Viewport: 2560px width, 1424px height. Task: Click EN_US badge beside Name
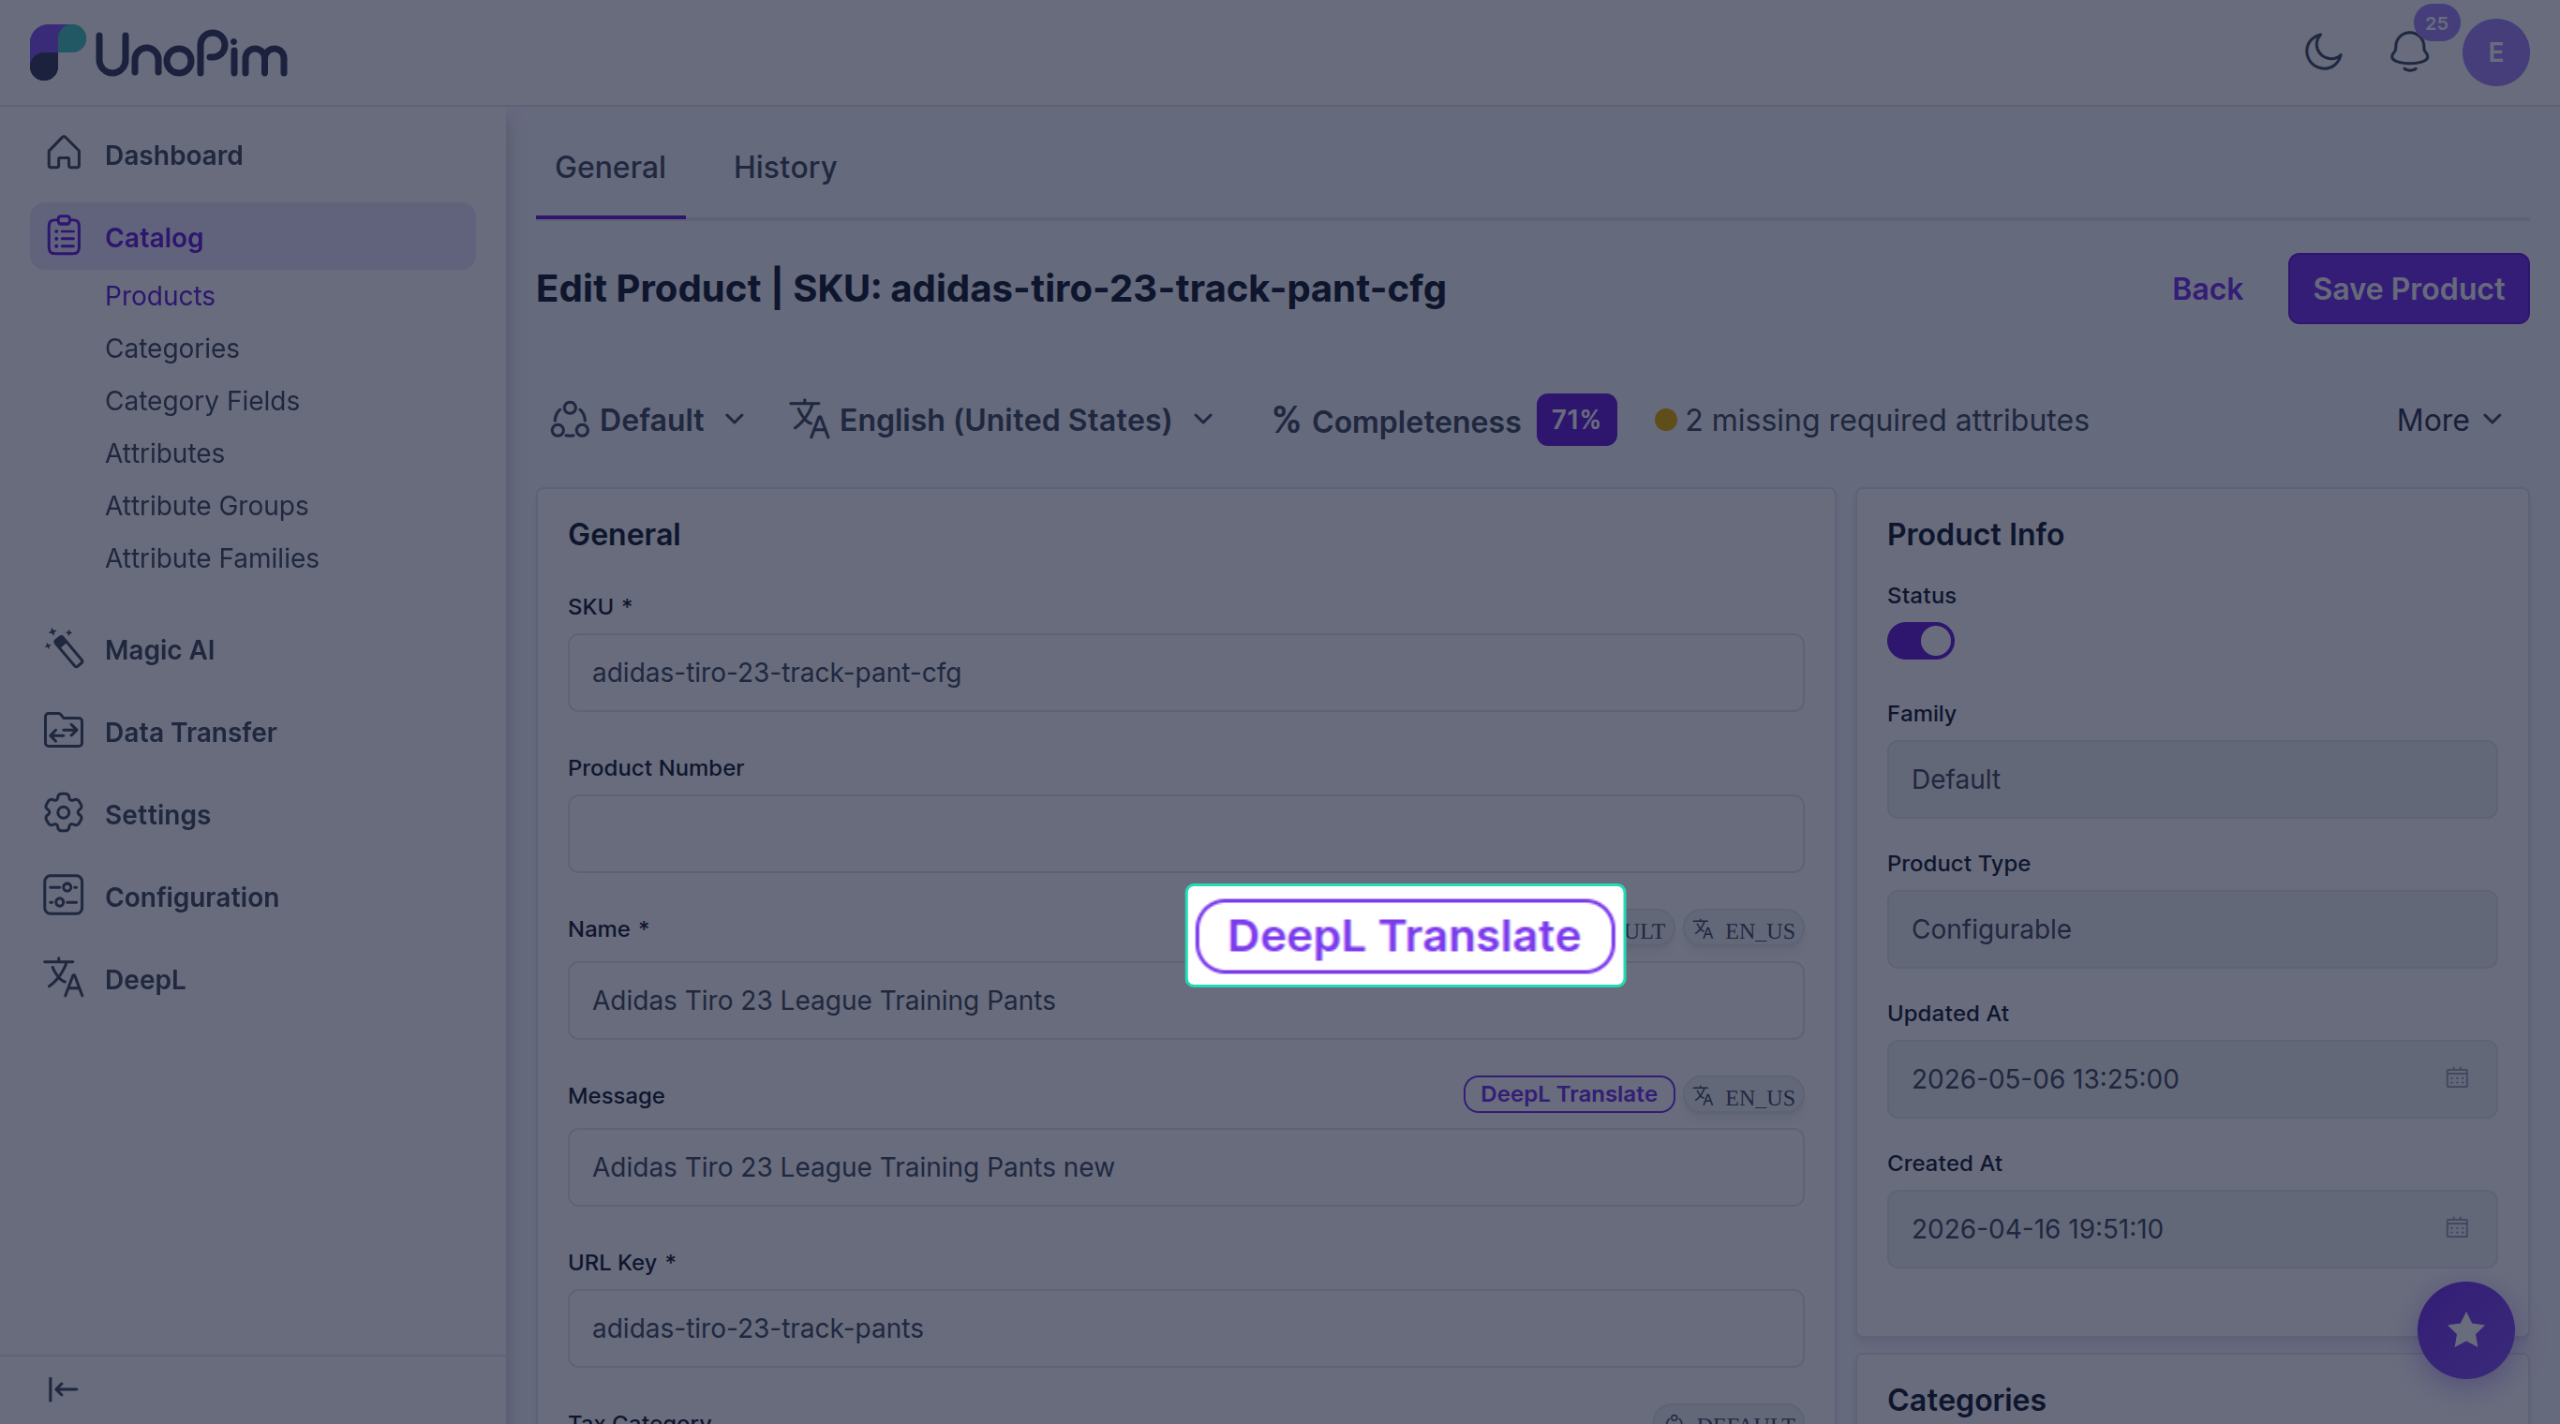coord(1744,931)
